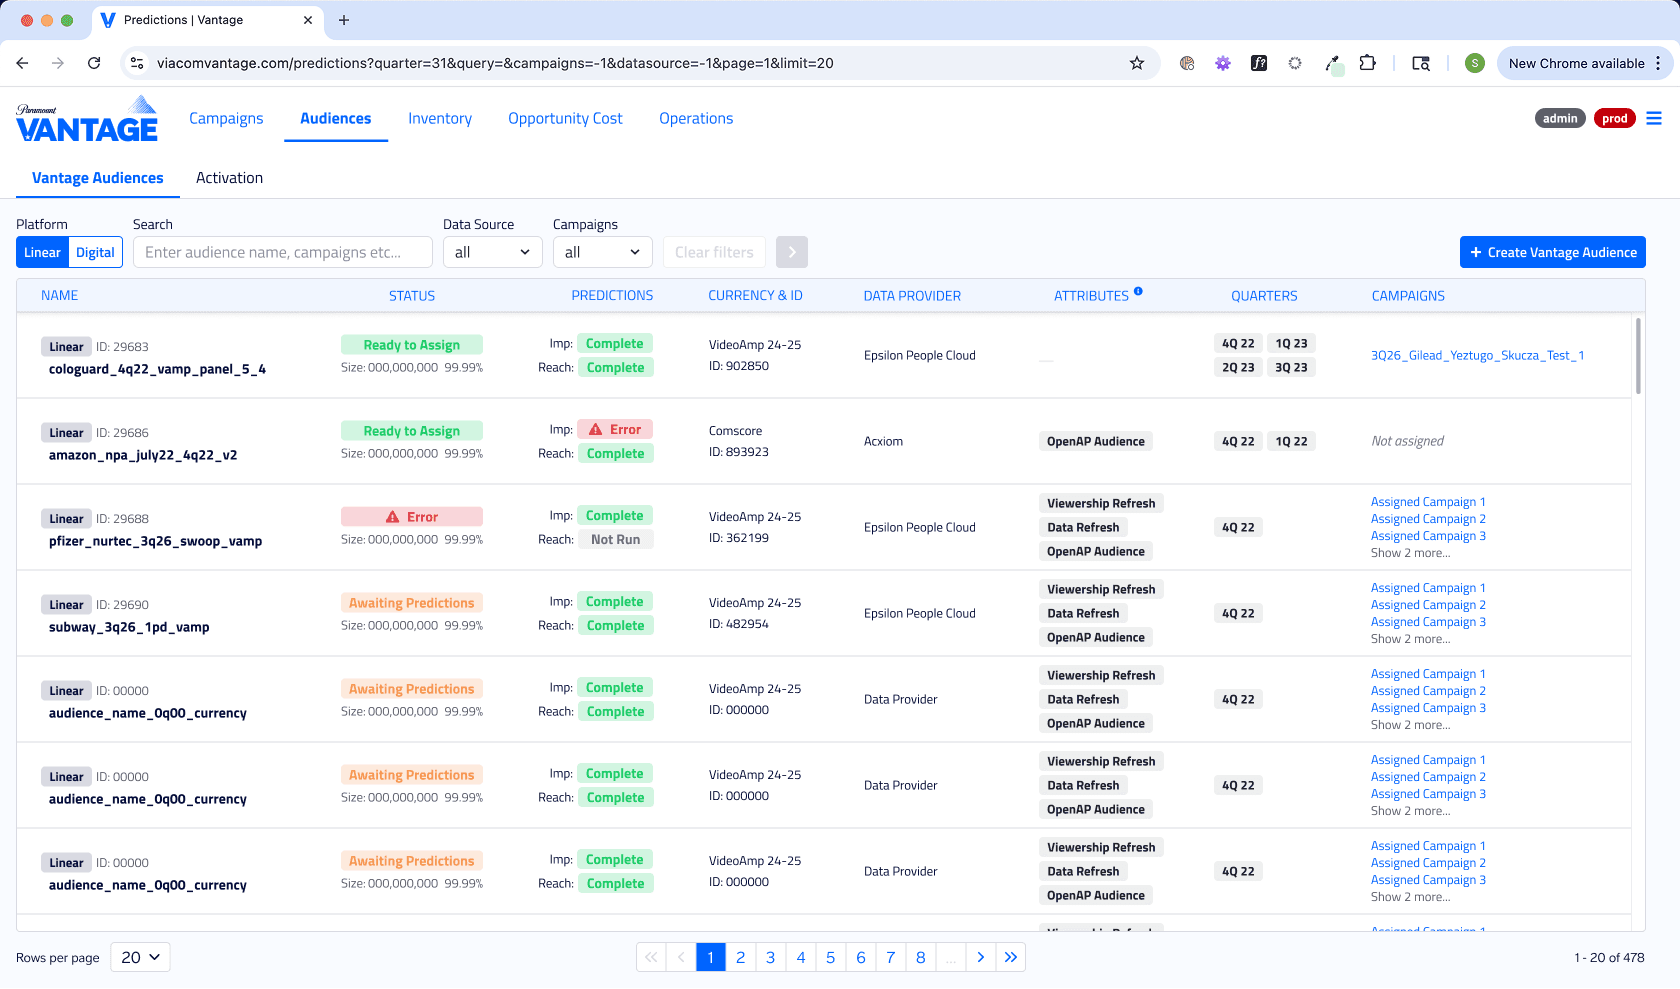Click Create Vantage Audience button

[1553, 252]
